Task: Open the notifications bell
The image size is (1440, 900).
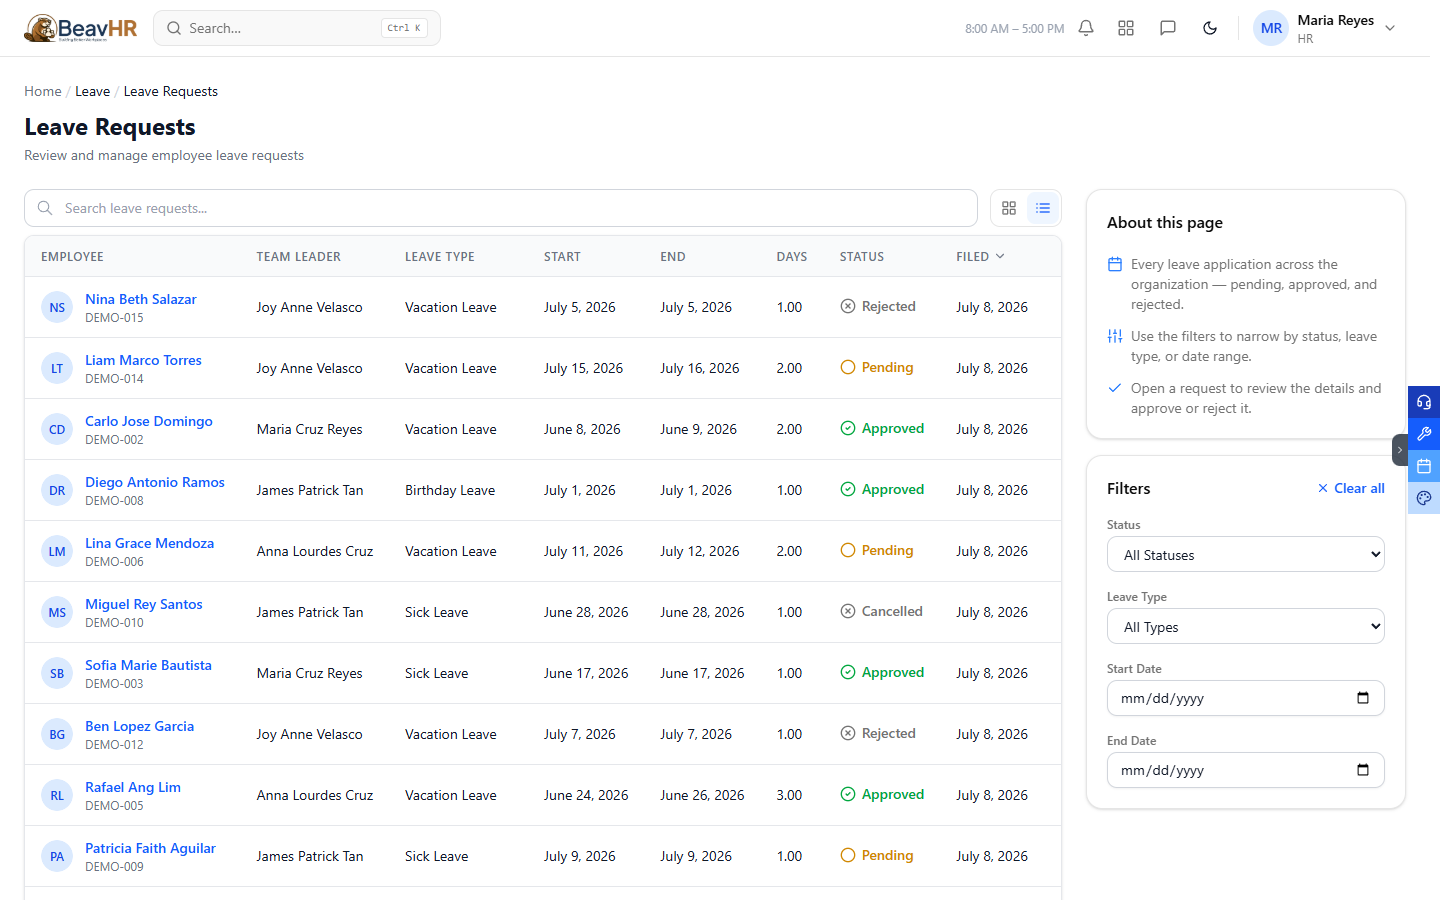Action: (1086, 28)
